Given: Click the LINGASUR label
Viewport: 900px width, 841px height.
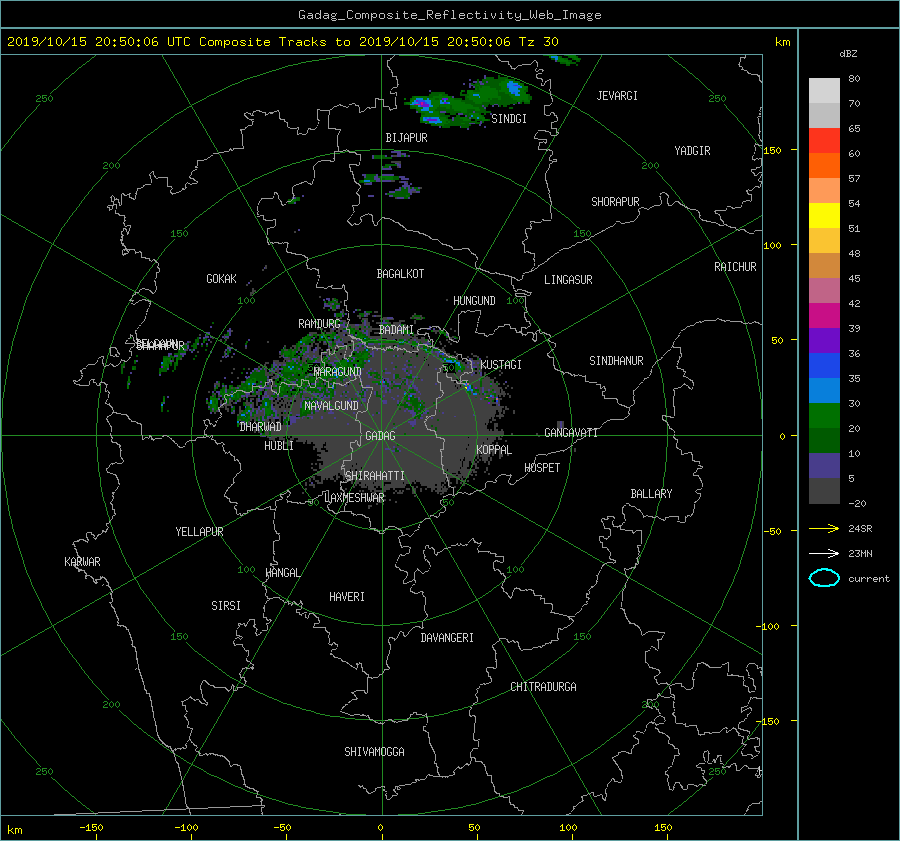Looking at the screenshot, I should 568,280.
